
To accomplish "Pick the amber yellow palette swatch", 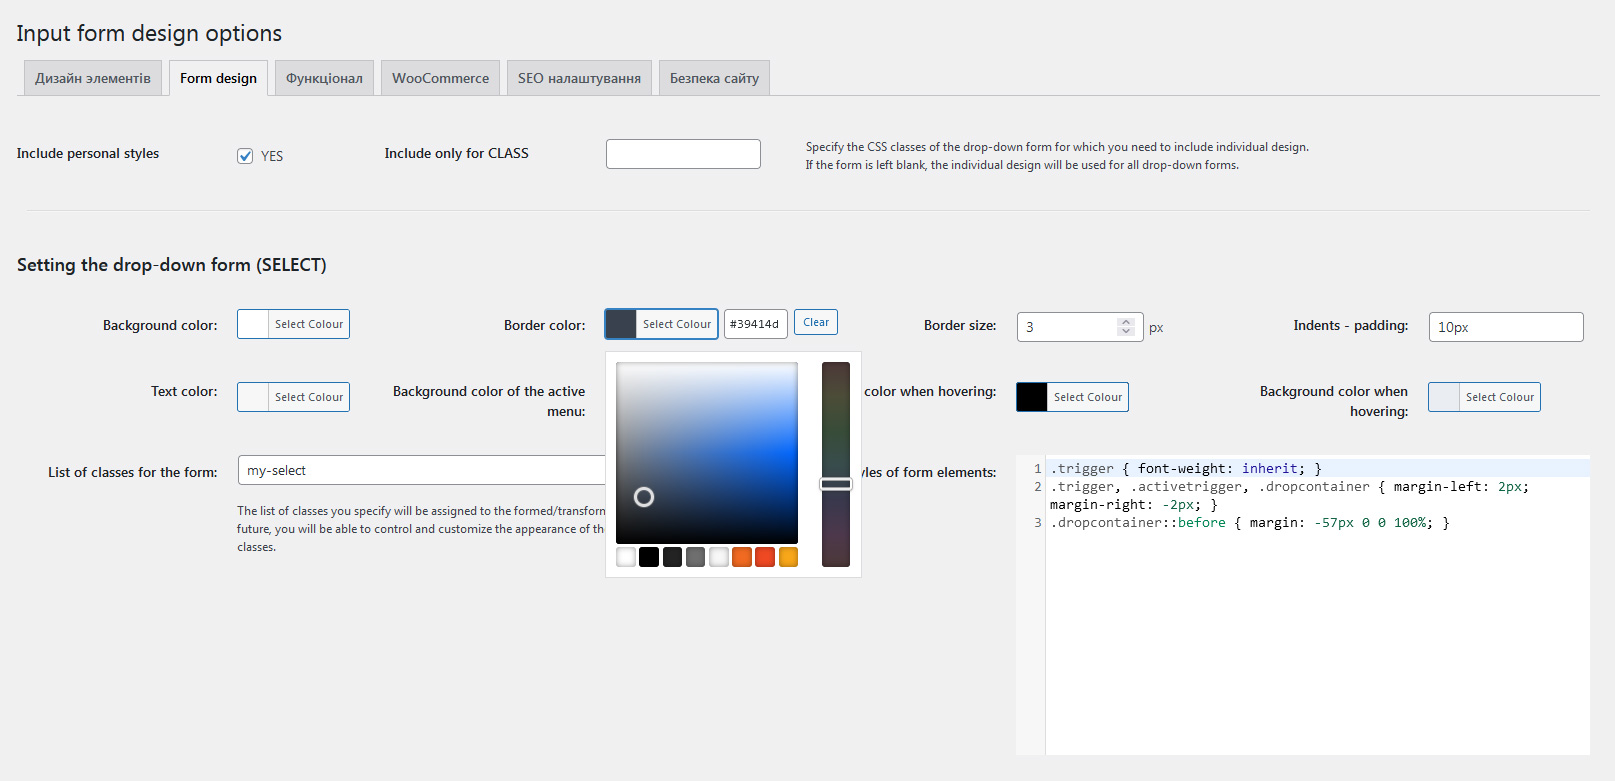I will [x=788, y=557].
